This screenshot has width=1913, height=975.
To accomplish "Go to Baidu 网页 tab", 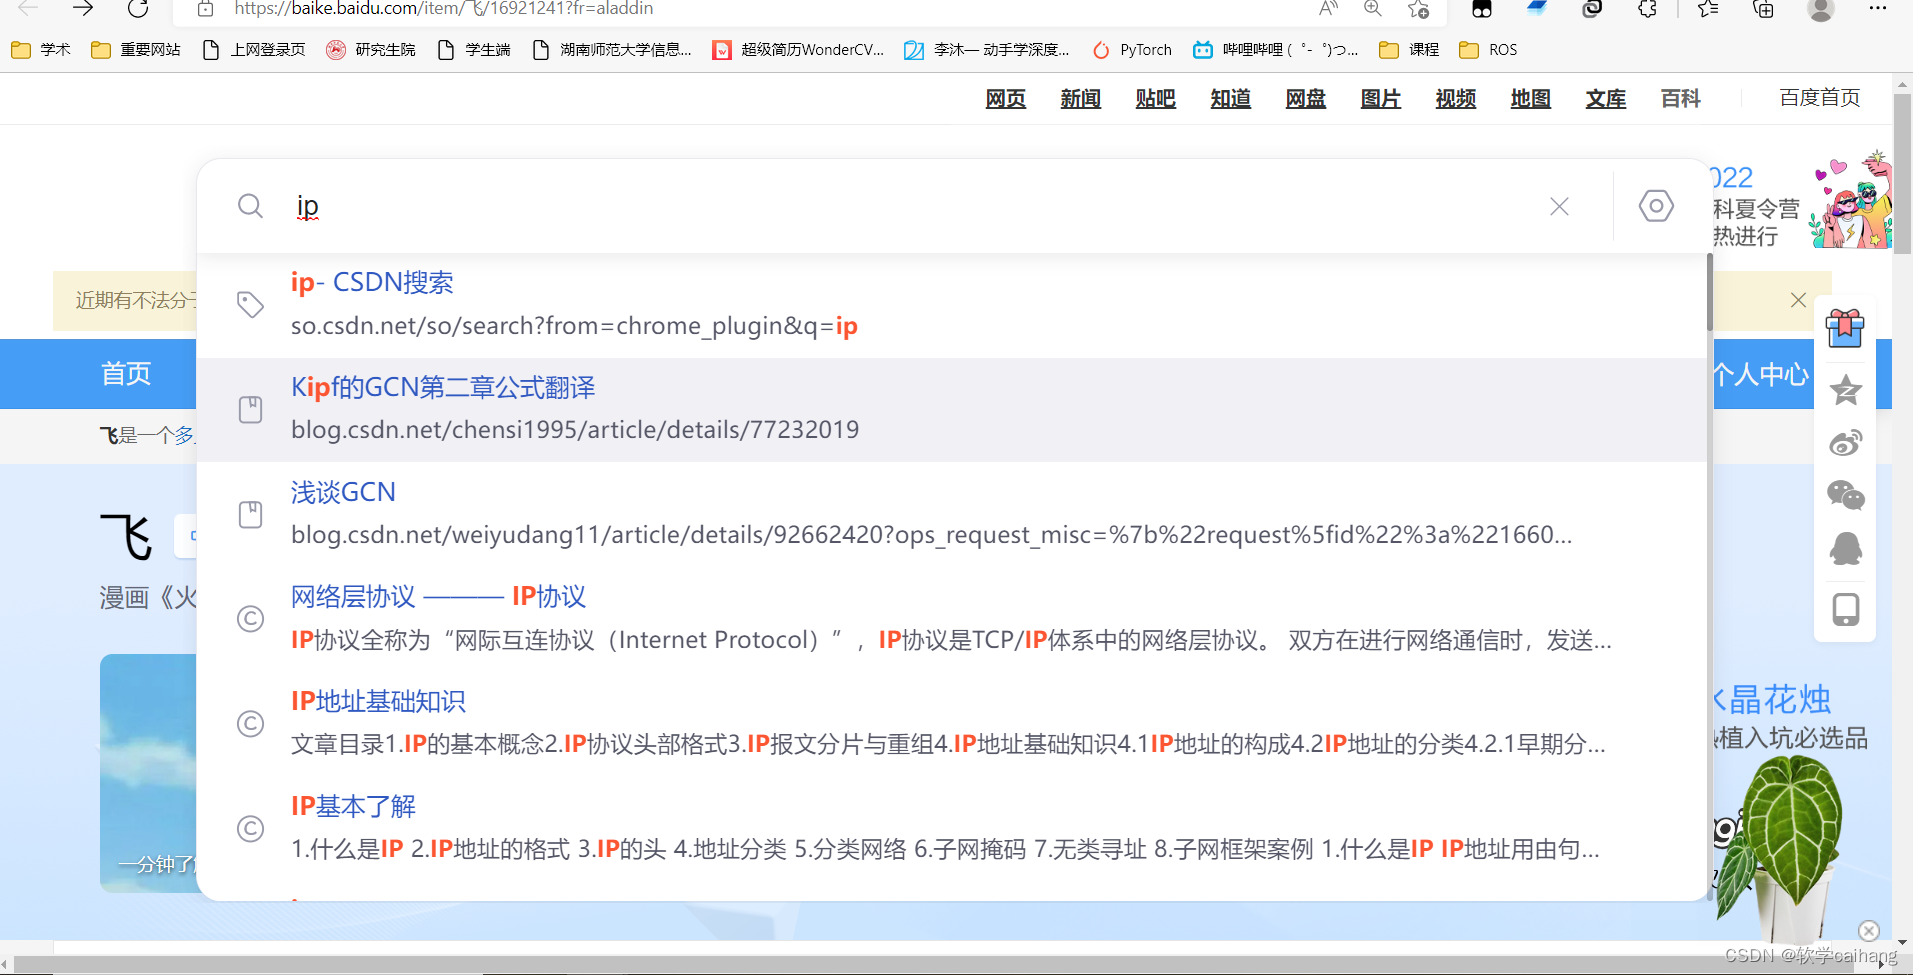I will click(x=1005, y=98).
